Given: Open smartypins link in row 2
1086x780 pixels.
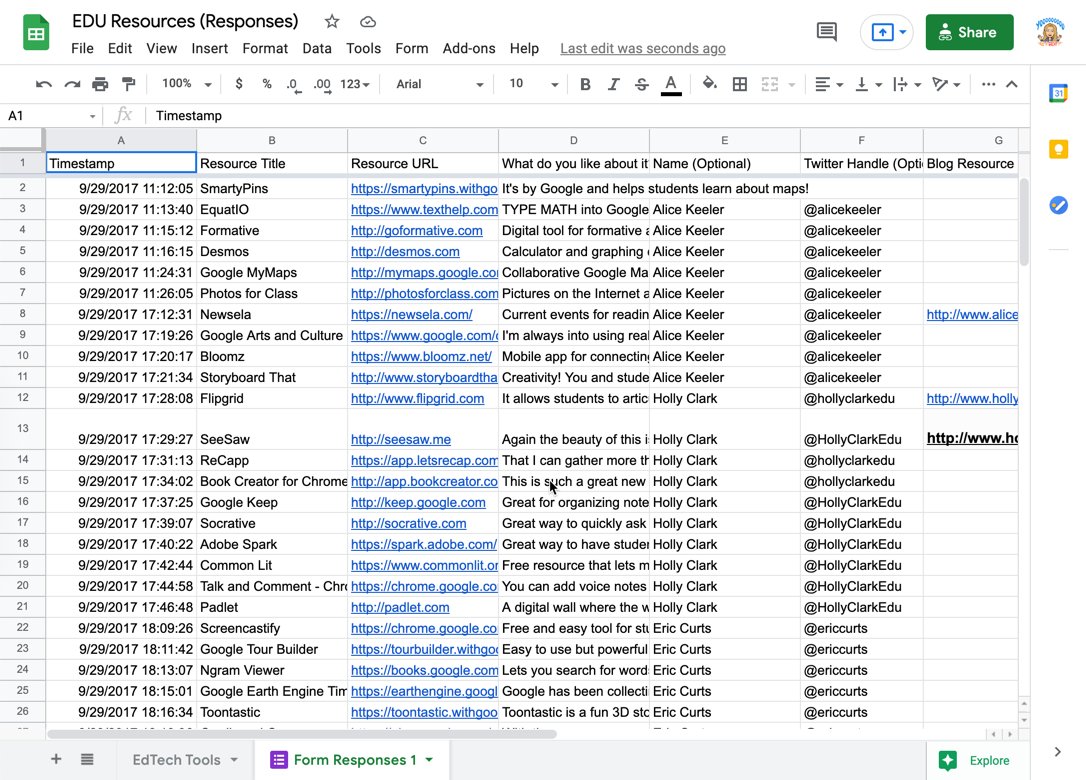Looking at the screenshot, I should coord(424,188).
